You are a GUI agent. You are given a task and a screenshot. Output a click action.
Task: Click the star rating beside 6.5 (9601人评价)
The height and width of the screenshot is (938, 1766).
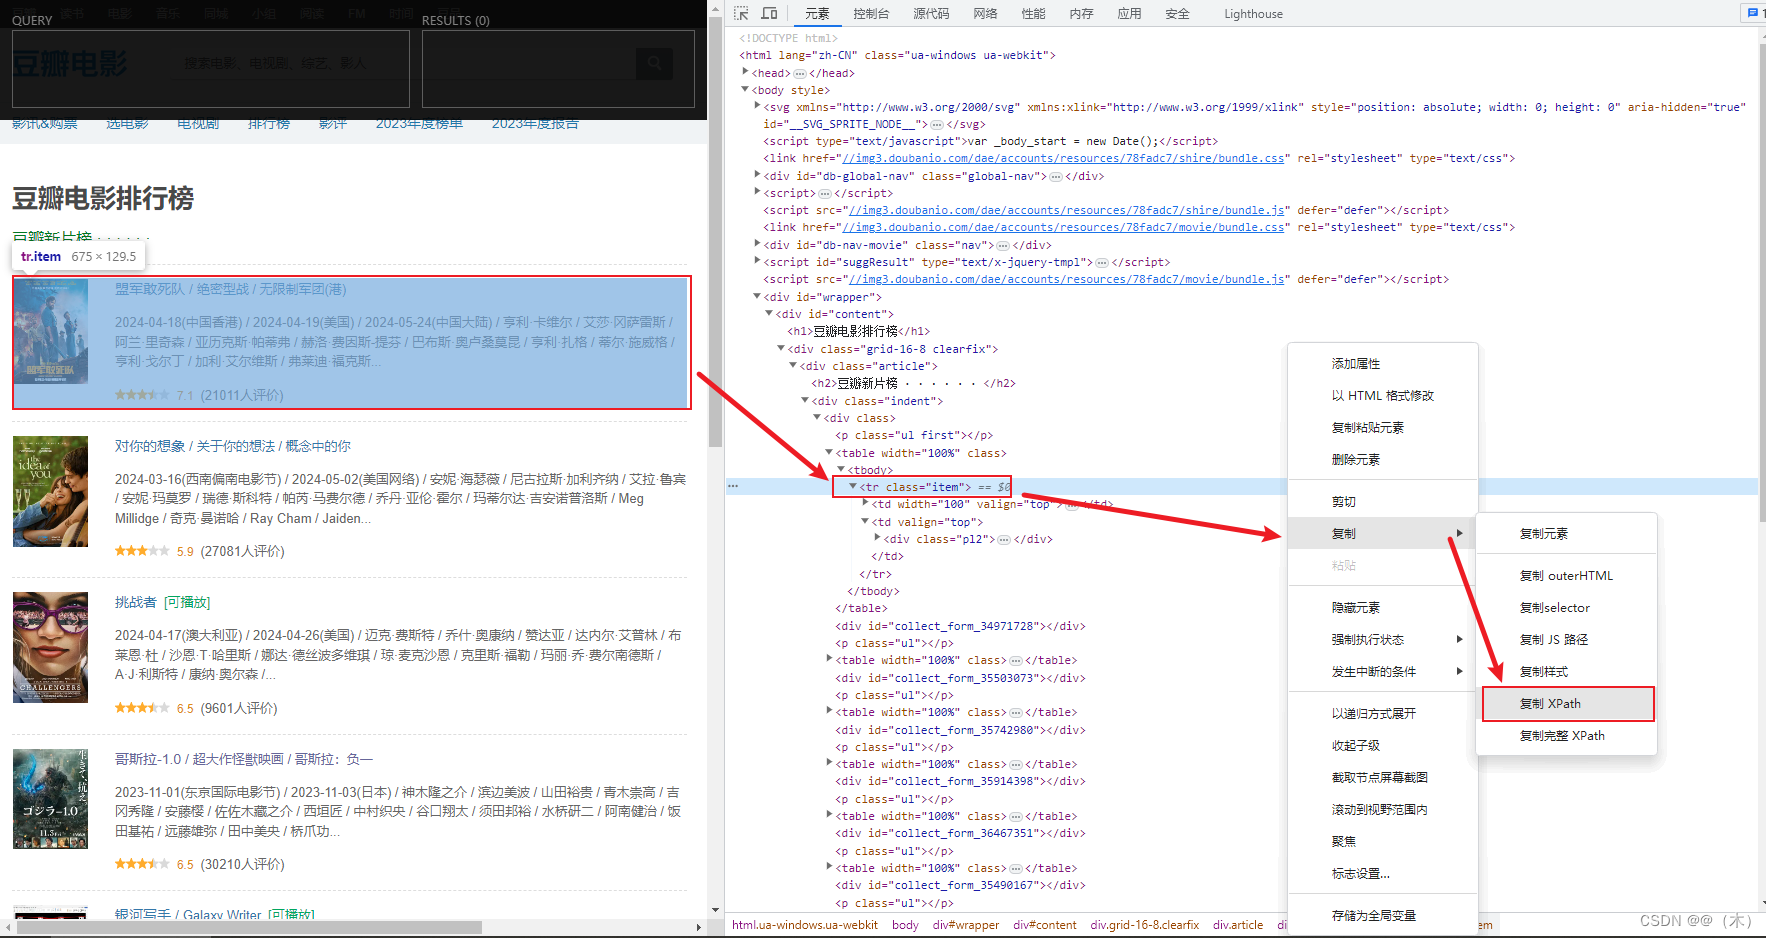point(142,708)
